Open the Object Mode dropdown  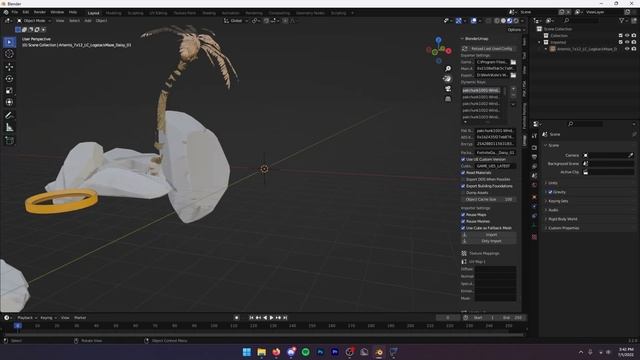click(x=34, y=20)
